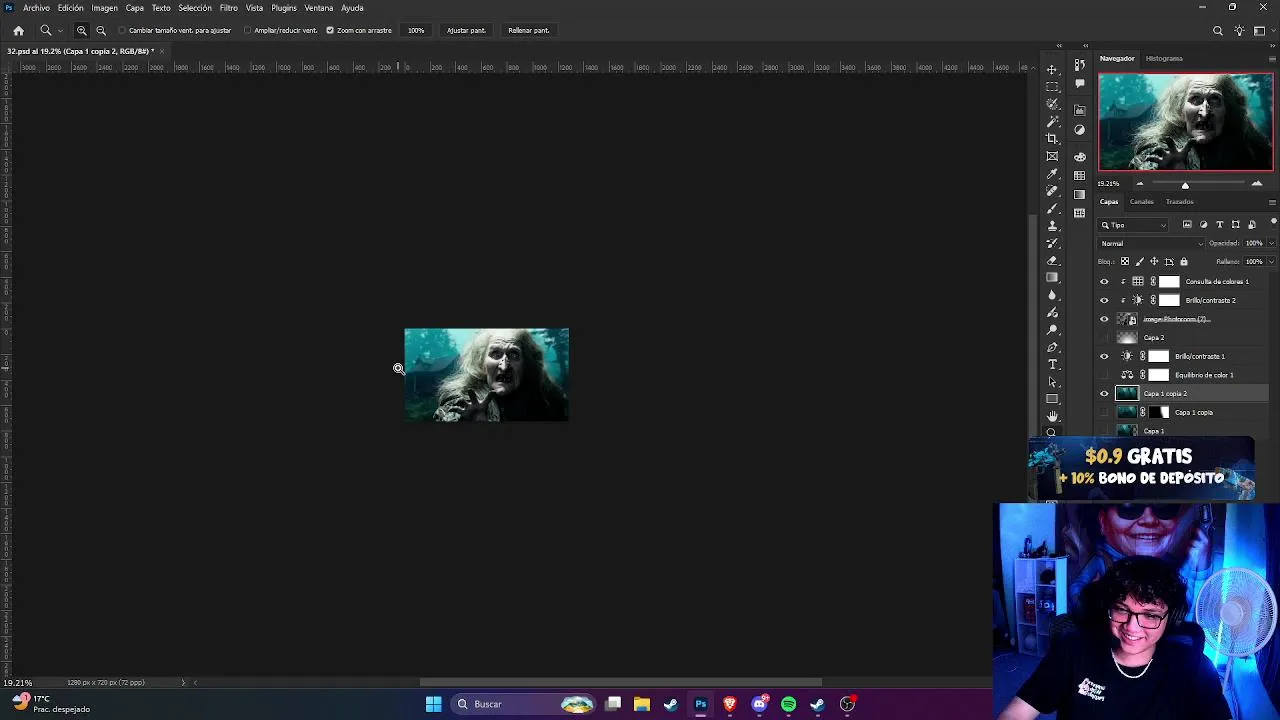Switch to the Canales tab
The image size is (1280, 720).
[1141, 202]
